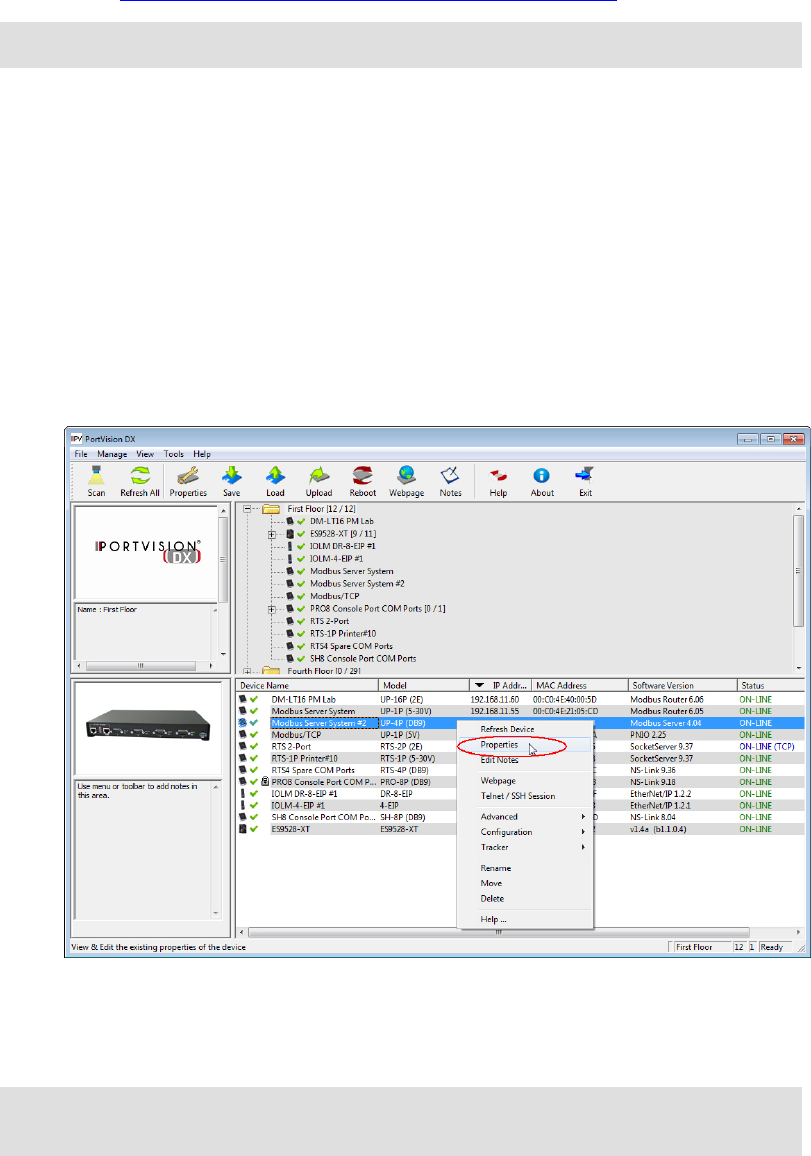This screenshot has width=811, height=1156.
Task: Select Modbus Server System #2 in tree
Action: pos(357,584)
